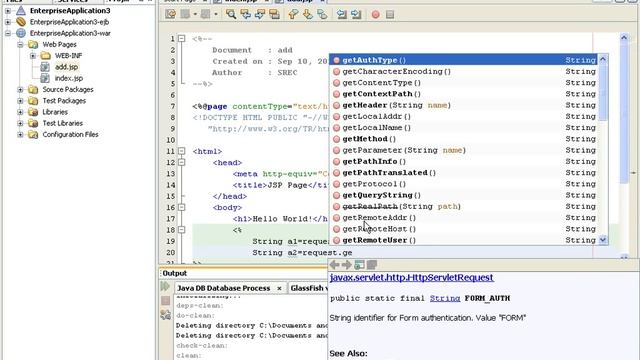Click Shift Line Left icon

(x=341, y=14)
